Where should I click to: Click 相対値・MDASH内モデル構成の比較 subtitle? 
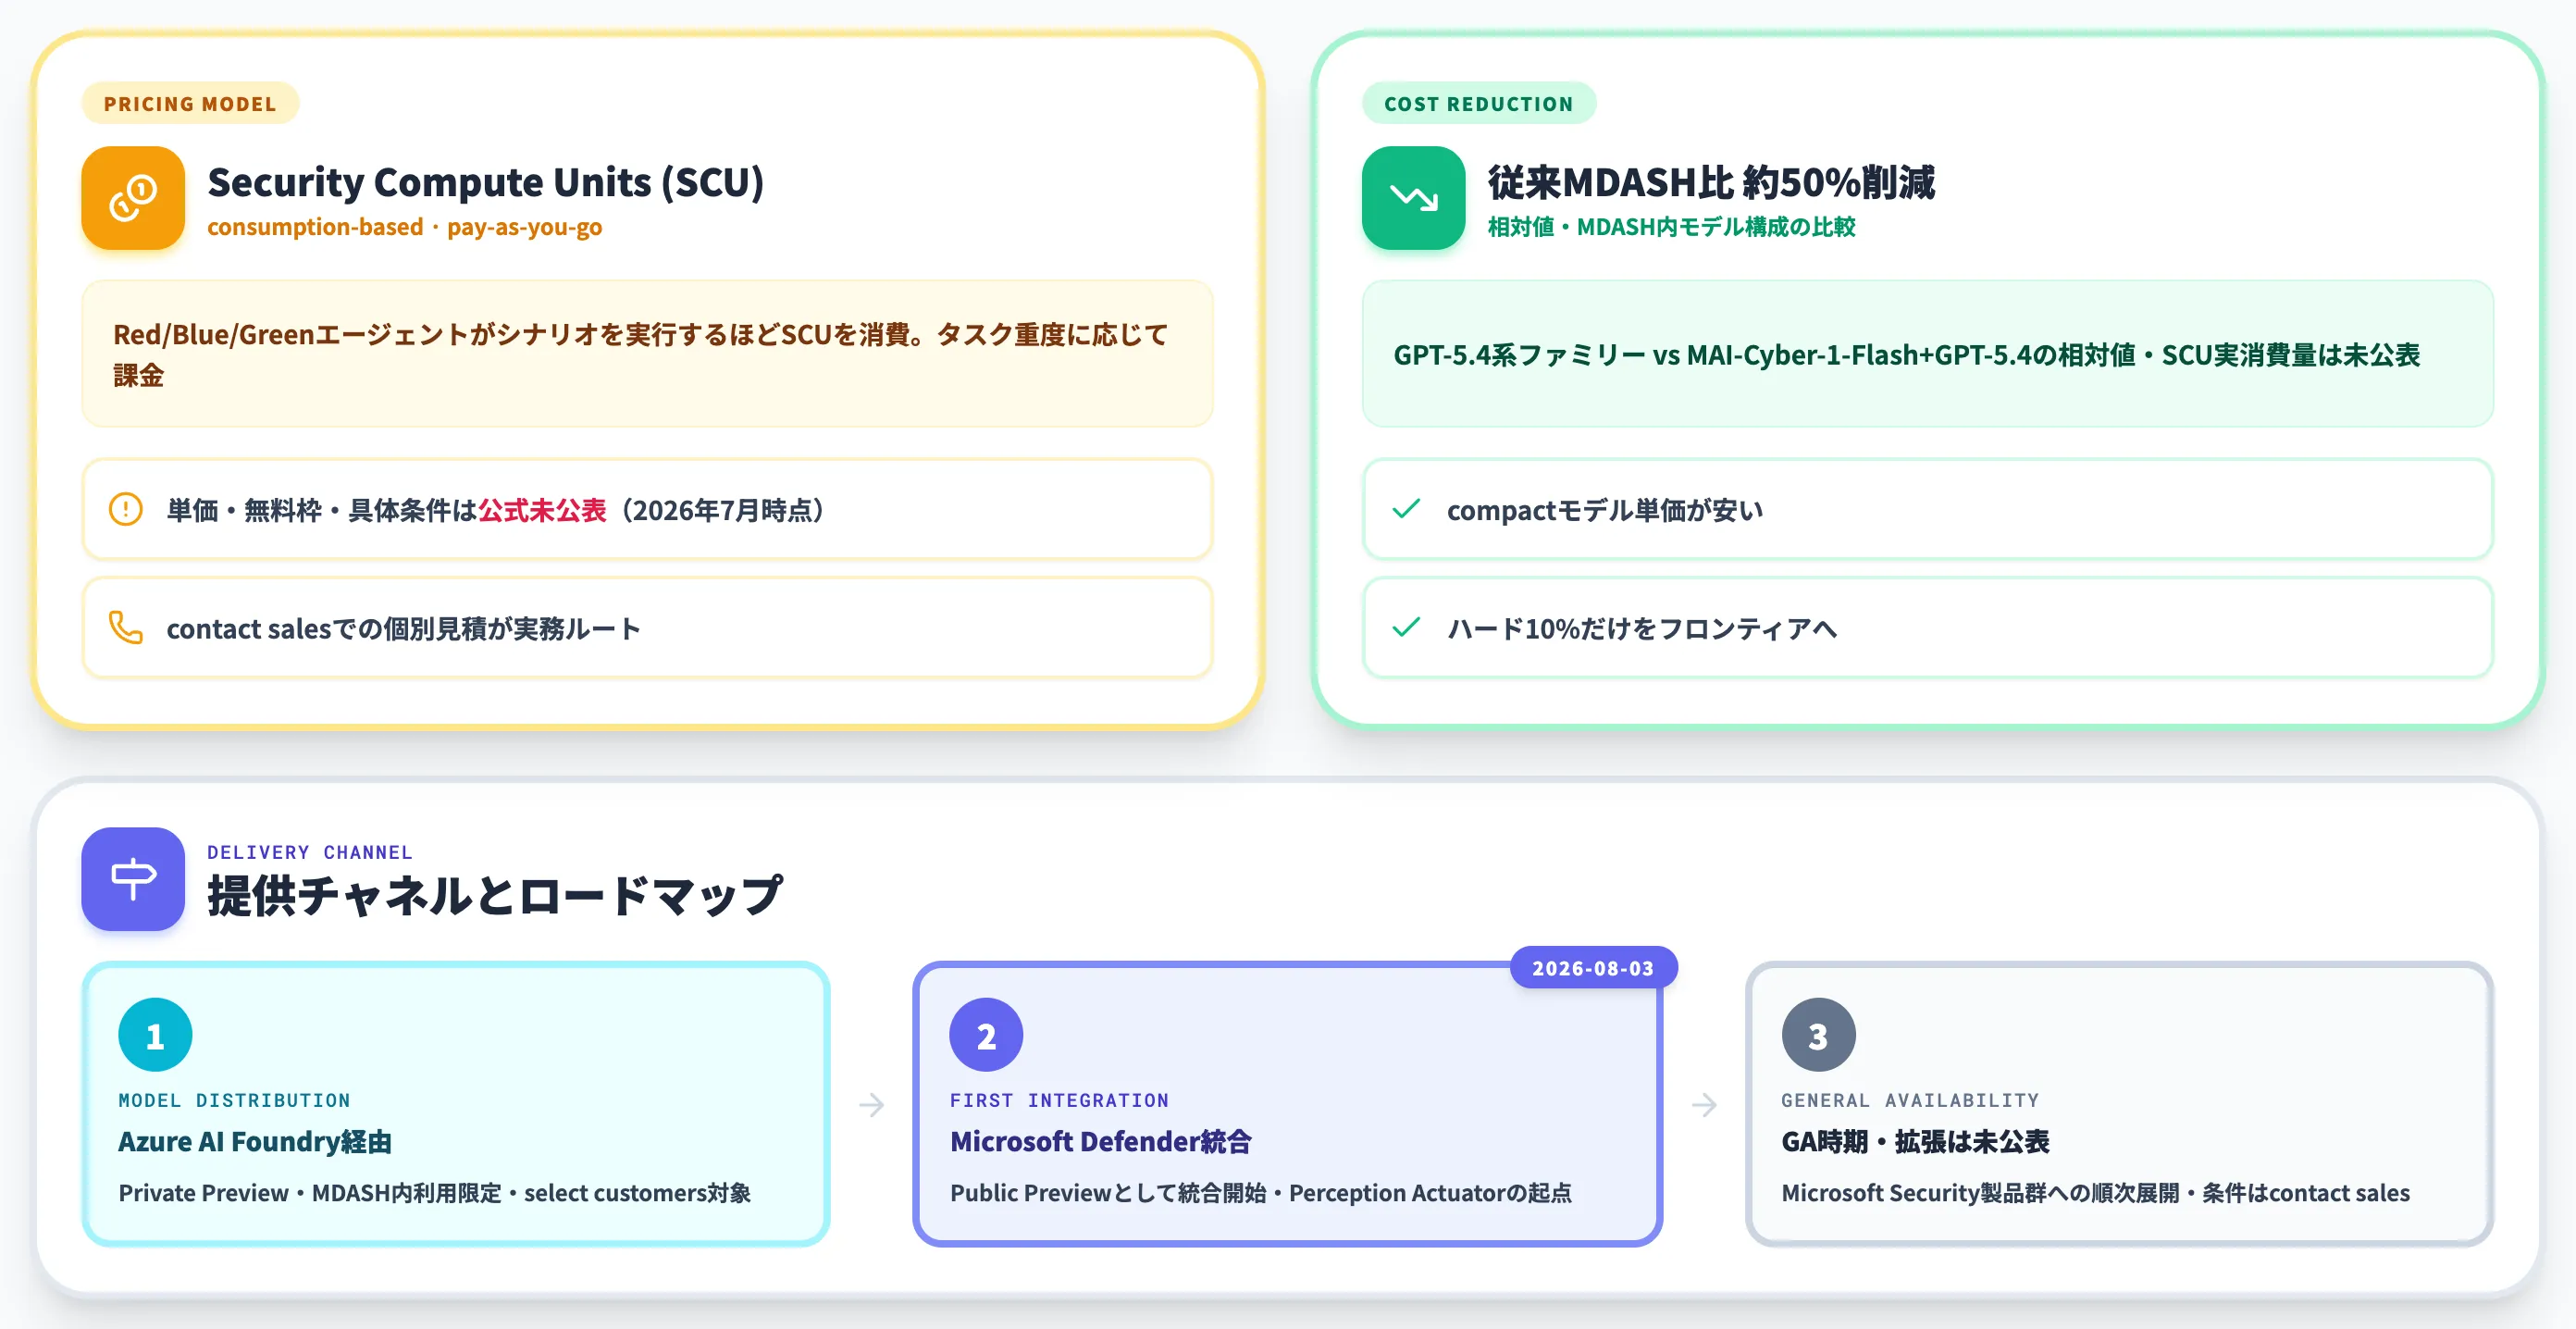[x=1671, y=227]
